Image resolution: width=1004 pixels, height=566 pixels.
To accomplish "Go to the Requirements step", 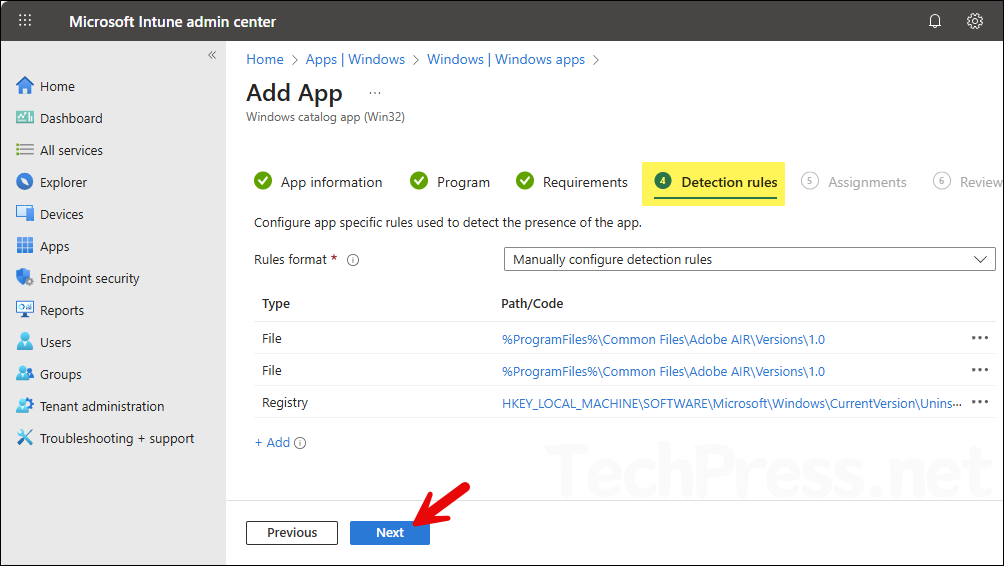I will 572,182.
